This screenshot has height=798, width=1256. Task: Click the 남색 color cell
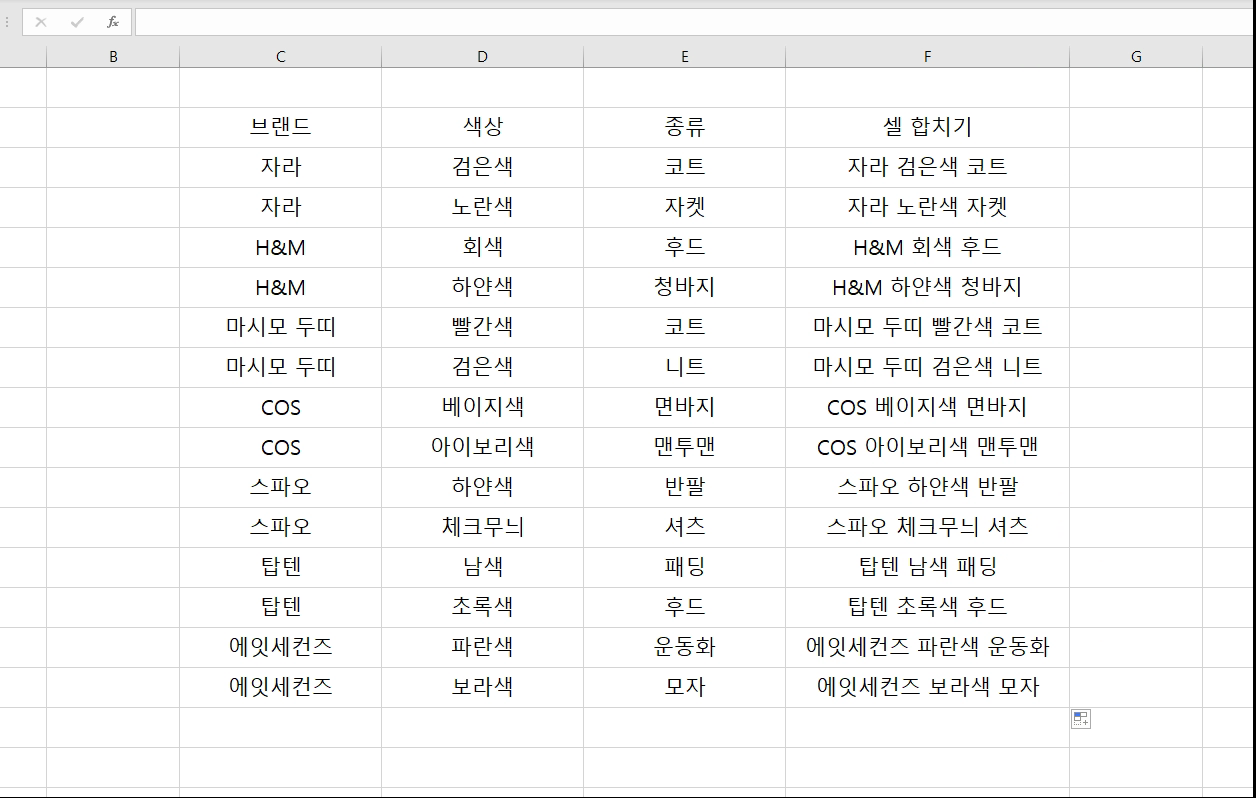pos(482,567)
